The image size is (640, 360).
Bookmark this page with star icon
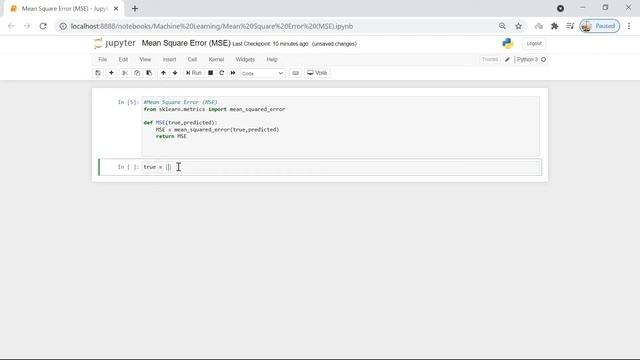[518, 26]
